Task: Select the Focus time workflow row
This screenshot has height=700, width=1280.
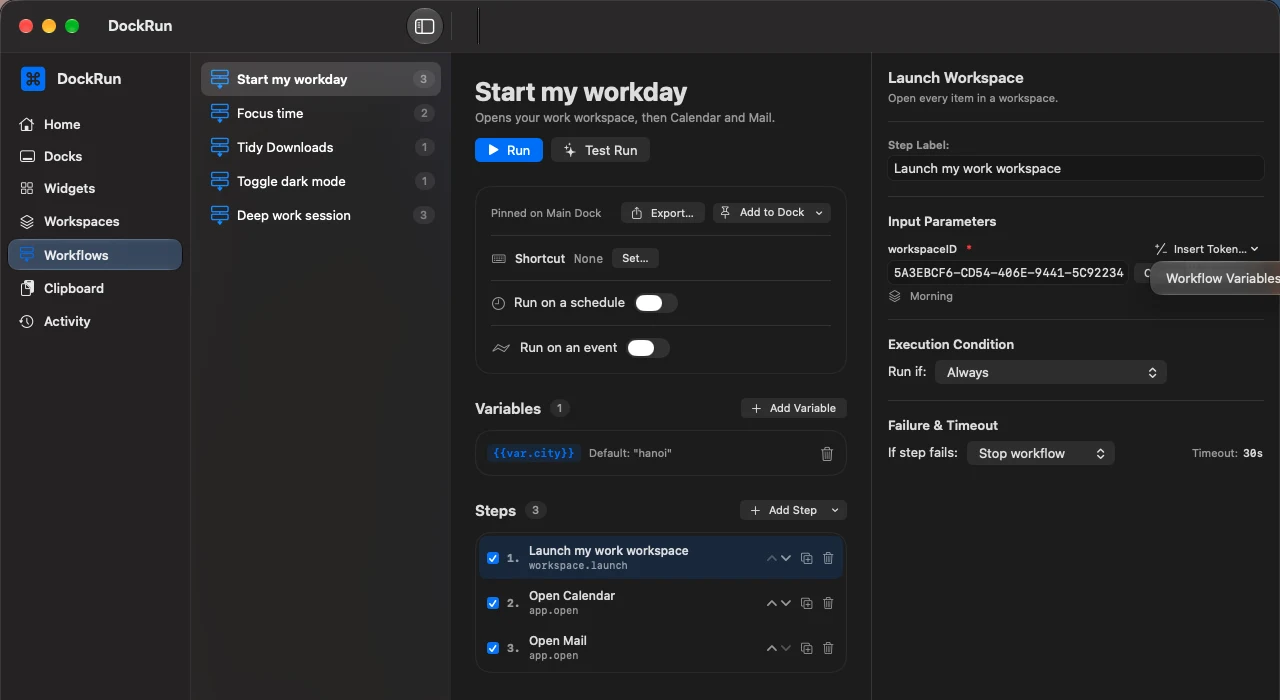Action: point(321,113)
